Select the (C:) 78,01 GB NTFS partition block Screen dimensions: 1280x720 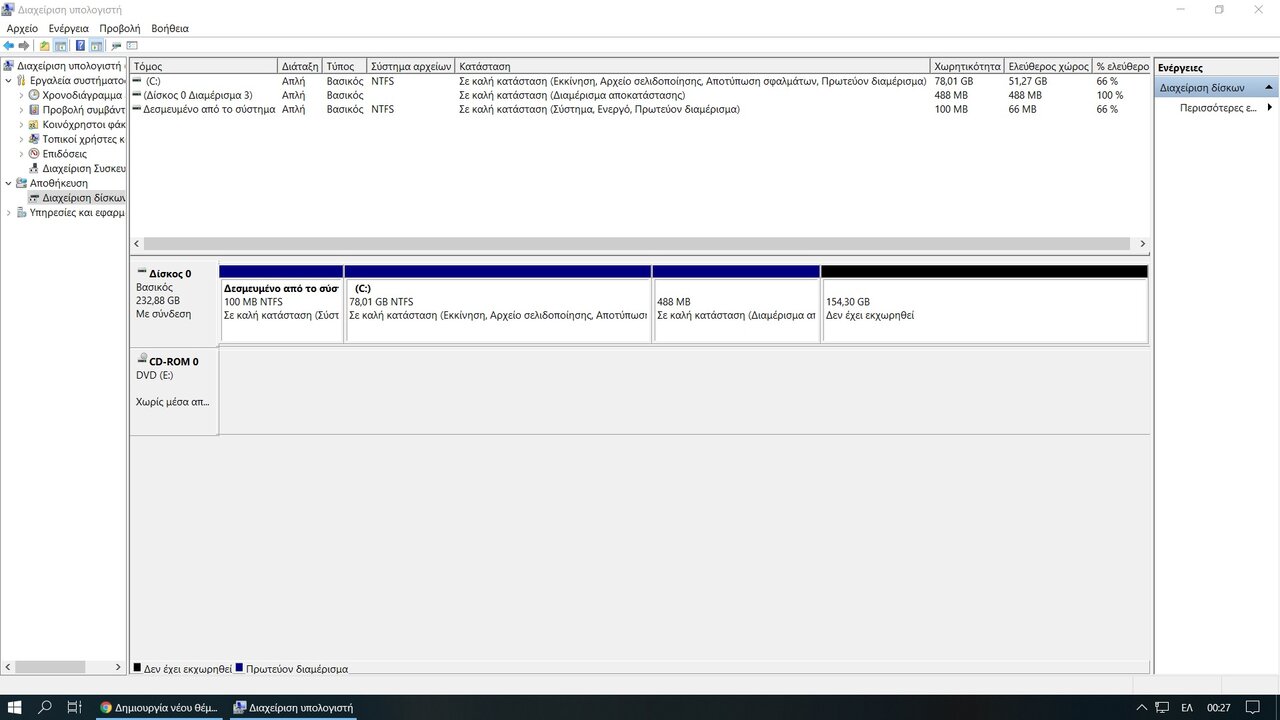(498, 304)
